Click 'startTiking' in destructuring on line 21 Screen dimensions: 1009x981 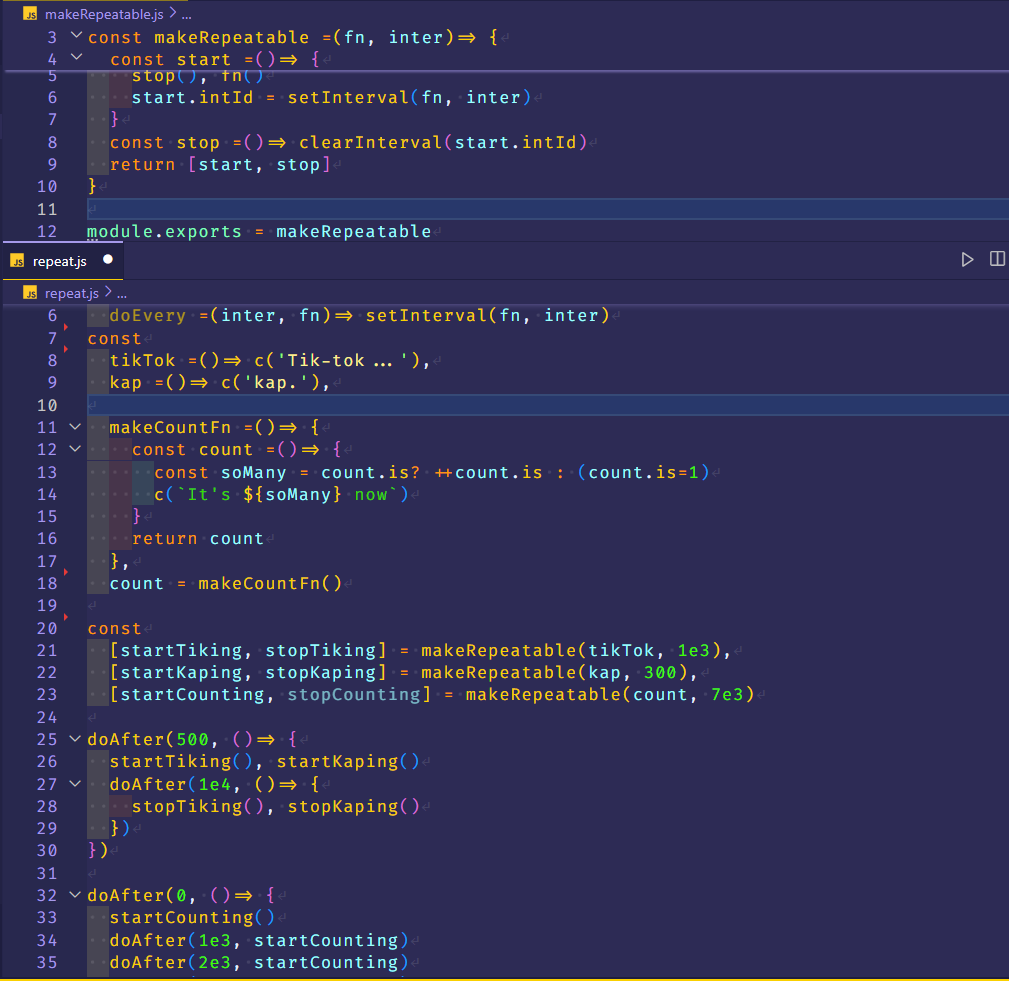click(181, 650)
